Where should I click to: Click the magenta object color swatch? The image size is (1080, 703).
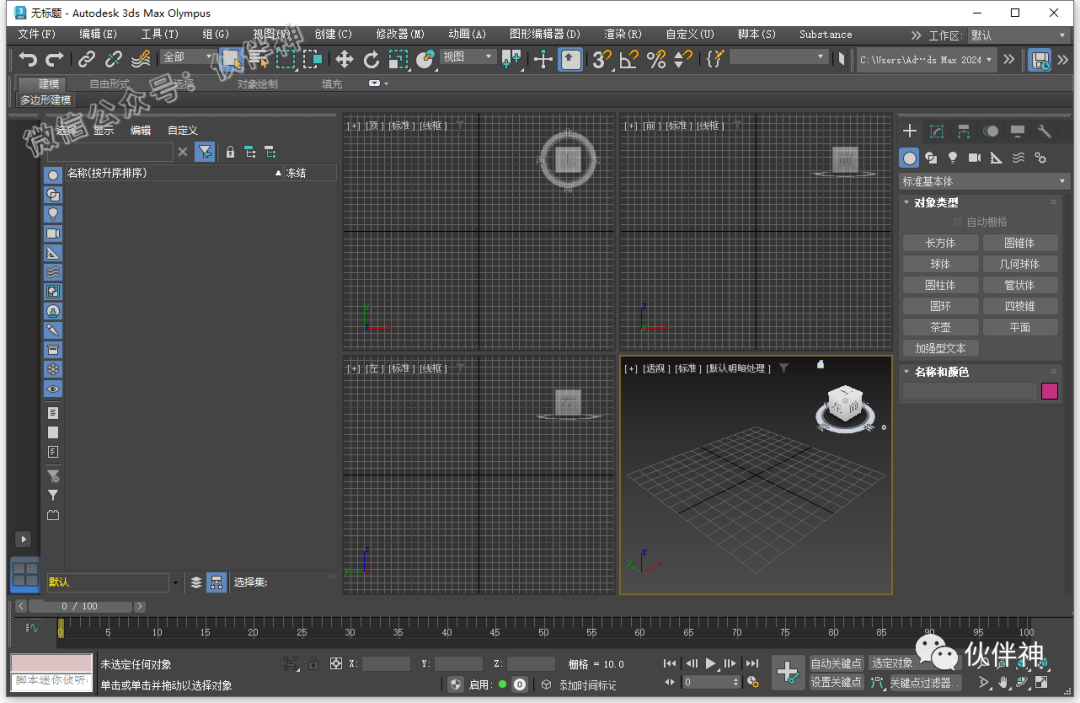click(1049, 391)
